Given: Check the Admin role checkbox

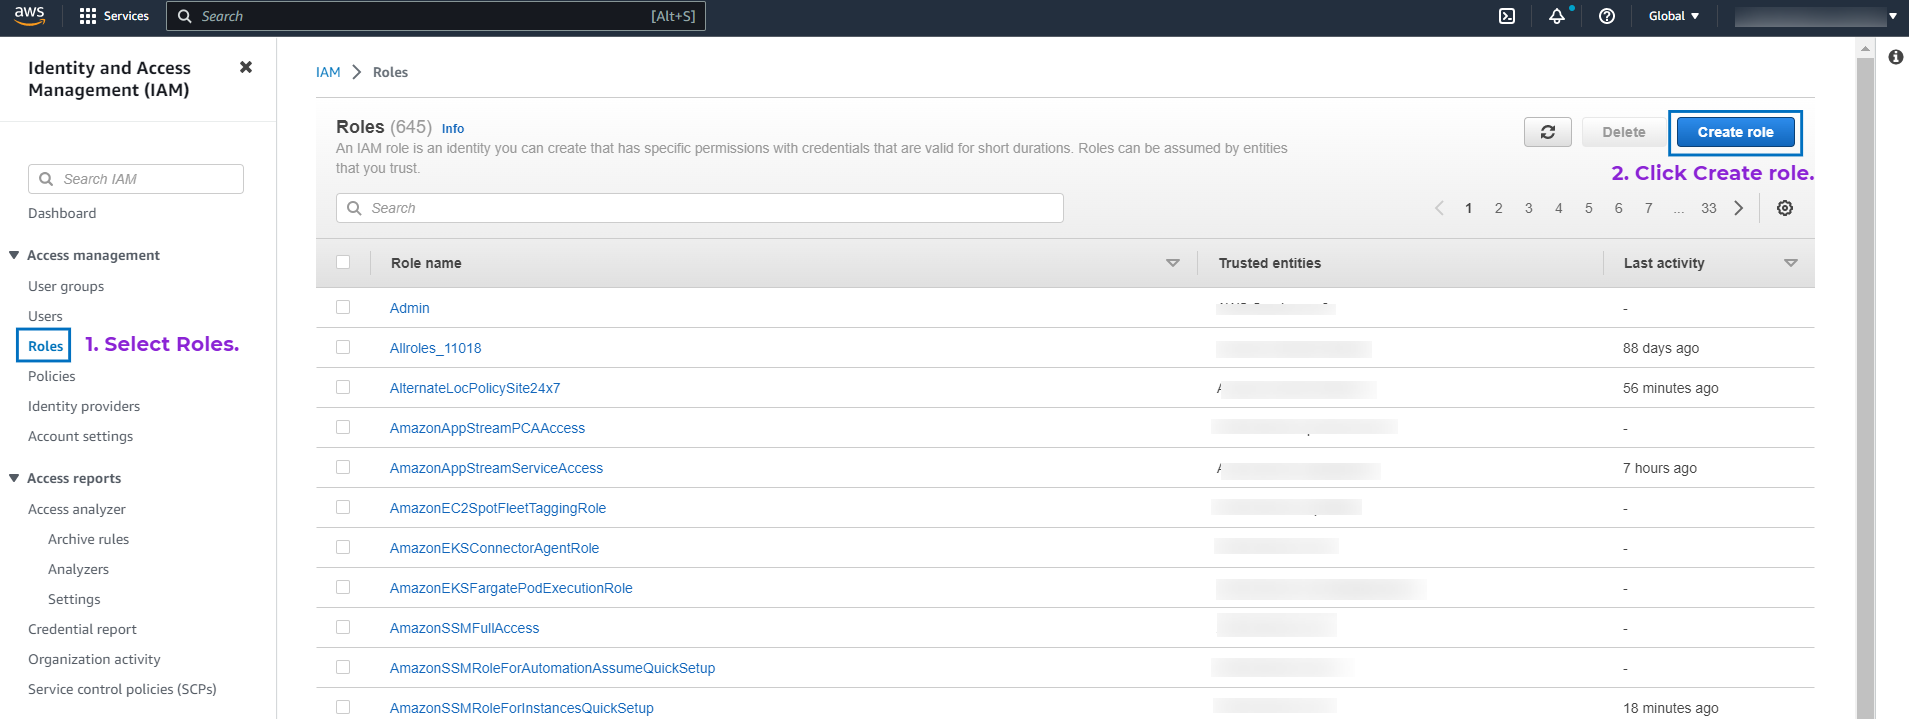Looking at the screenshot, I should click(x=343, y=307).
